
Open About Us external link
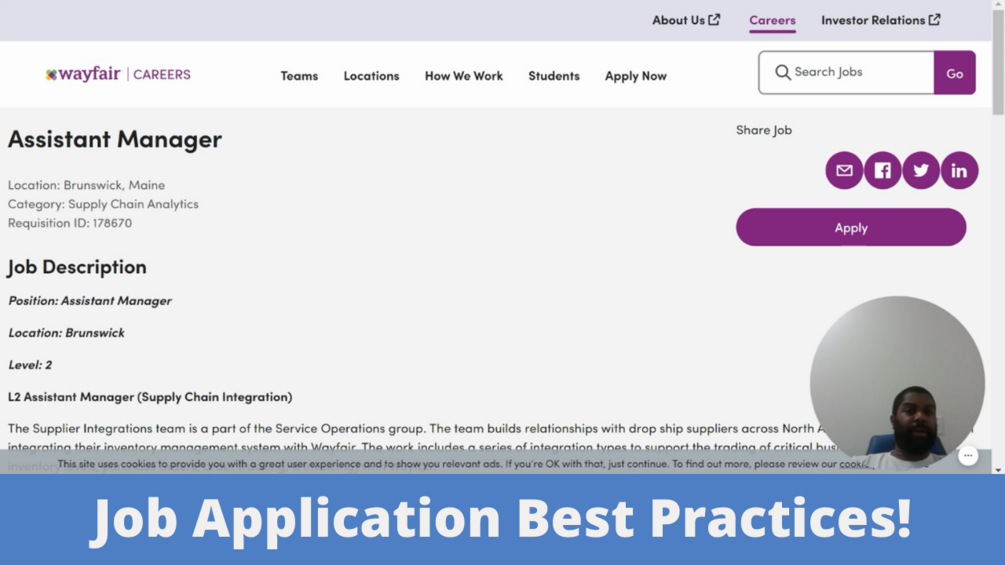[686, 20]
